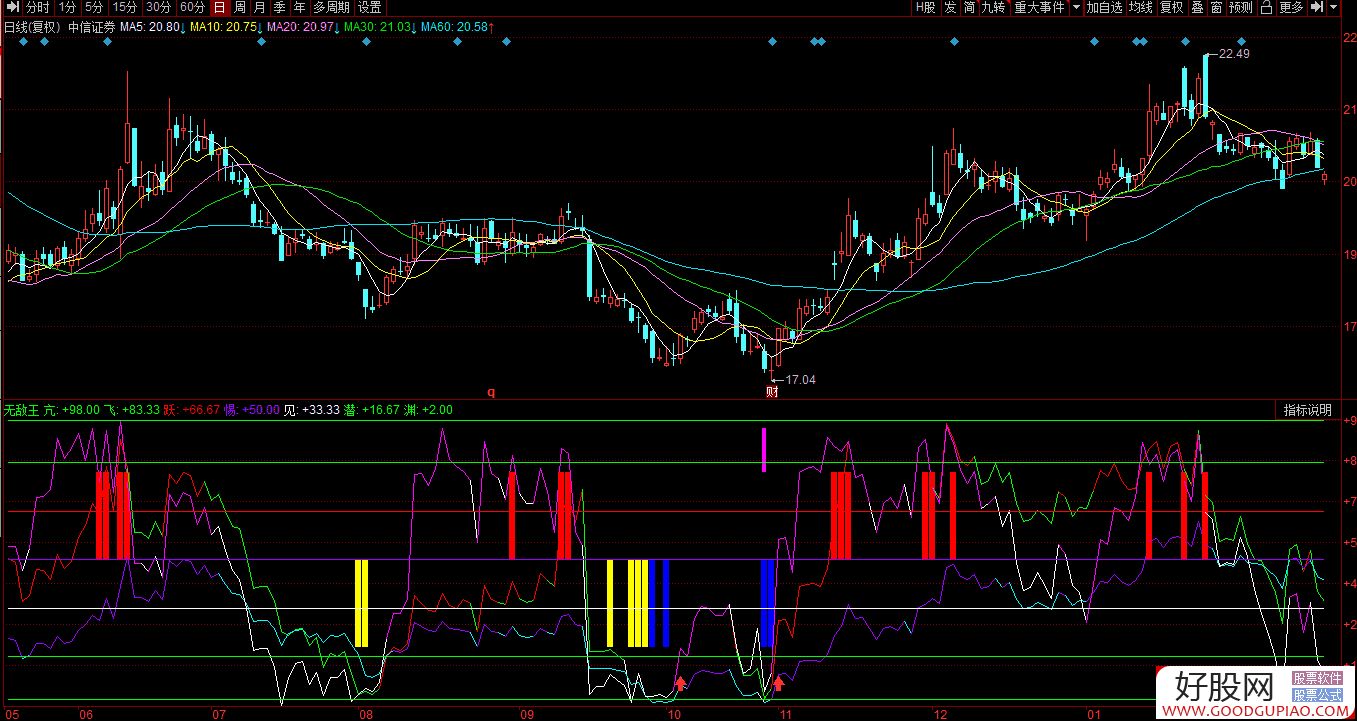Toggle the 九转 indicator button
The image size is (1357, 721).
[994, 8]
